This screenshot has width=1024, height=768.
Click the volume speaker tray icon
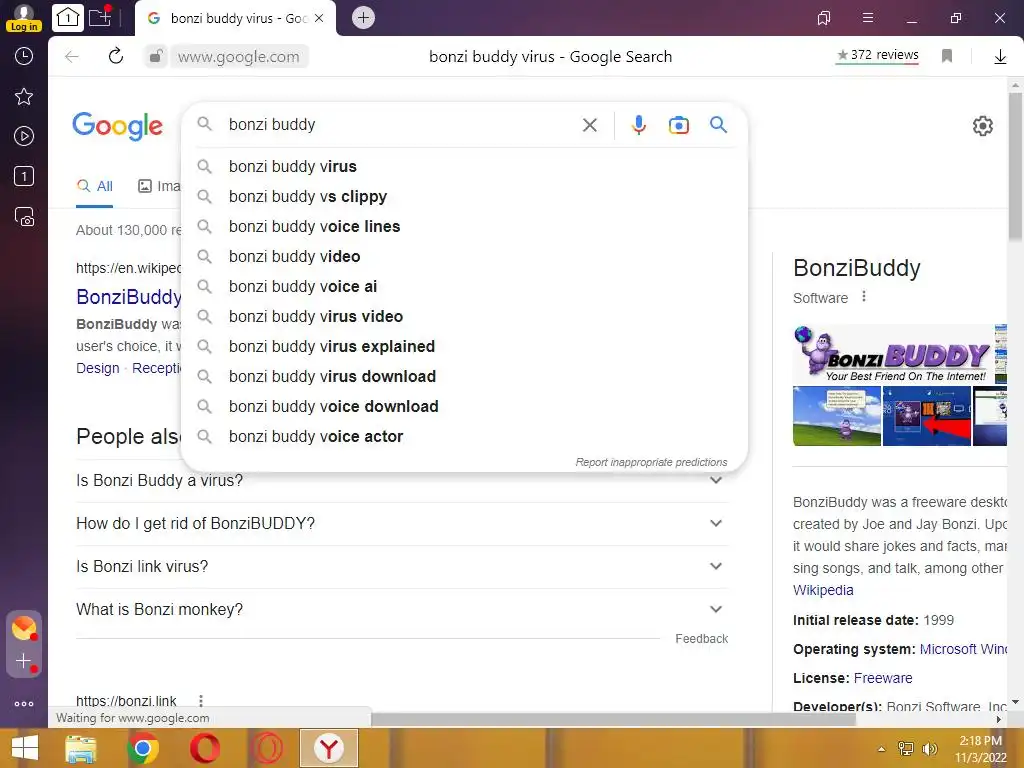pyautogui.click(x=929, y=749)
